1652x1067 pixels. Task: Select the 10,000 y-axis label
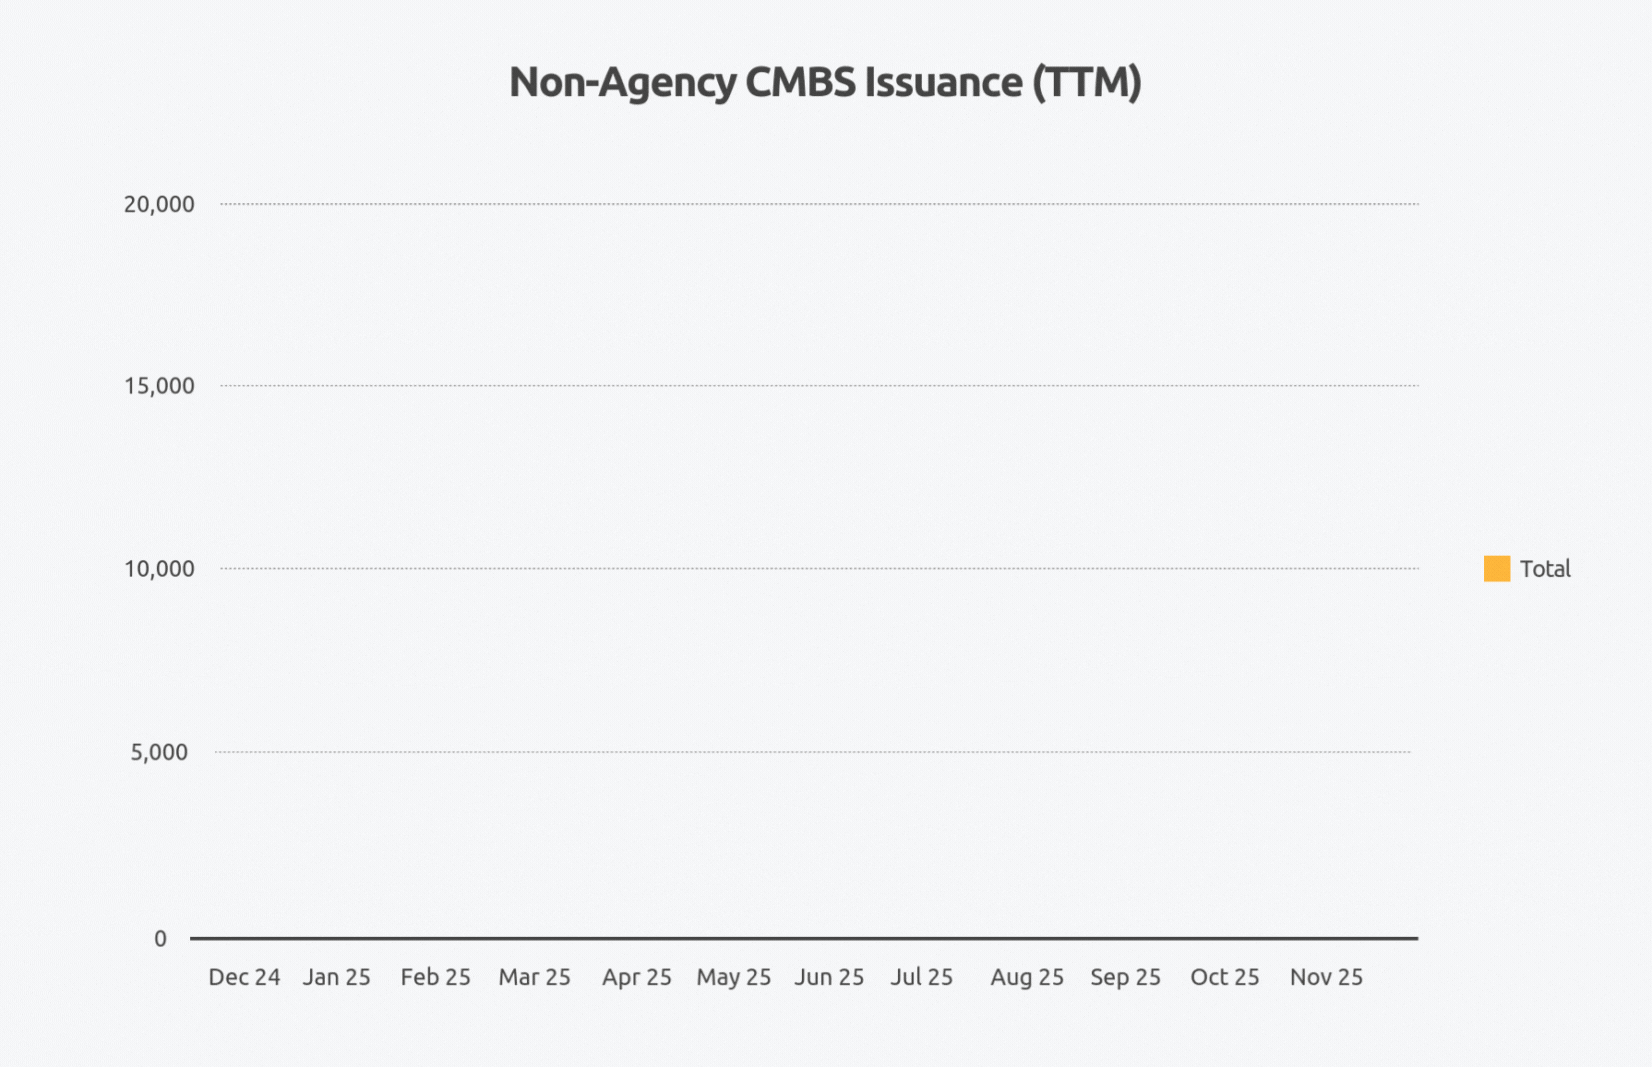click(x=159, y=569)
